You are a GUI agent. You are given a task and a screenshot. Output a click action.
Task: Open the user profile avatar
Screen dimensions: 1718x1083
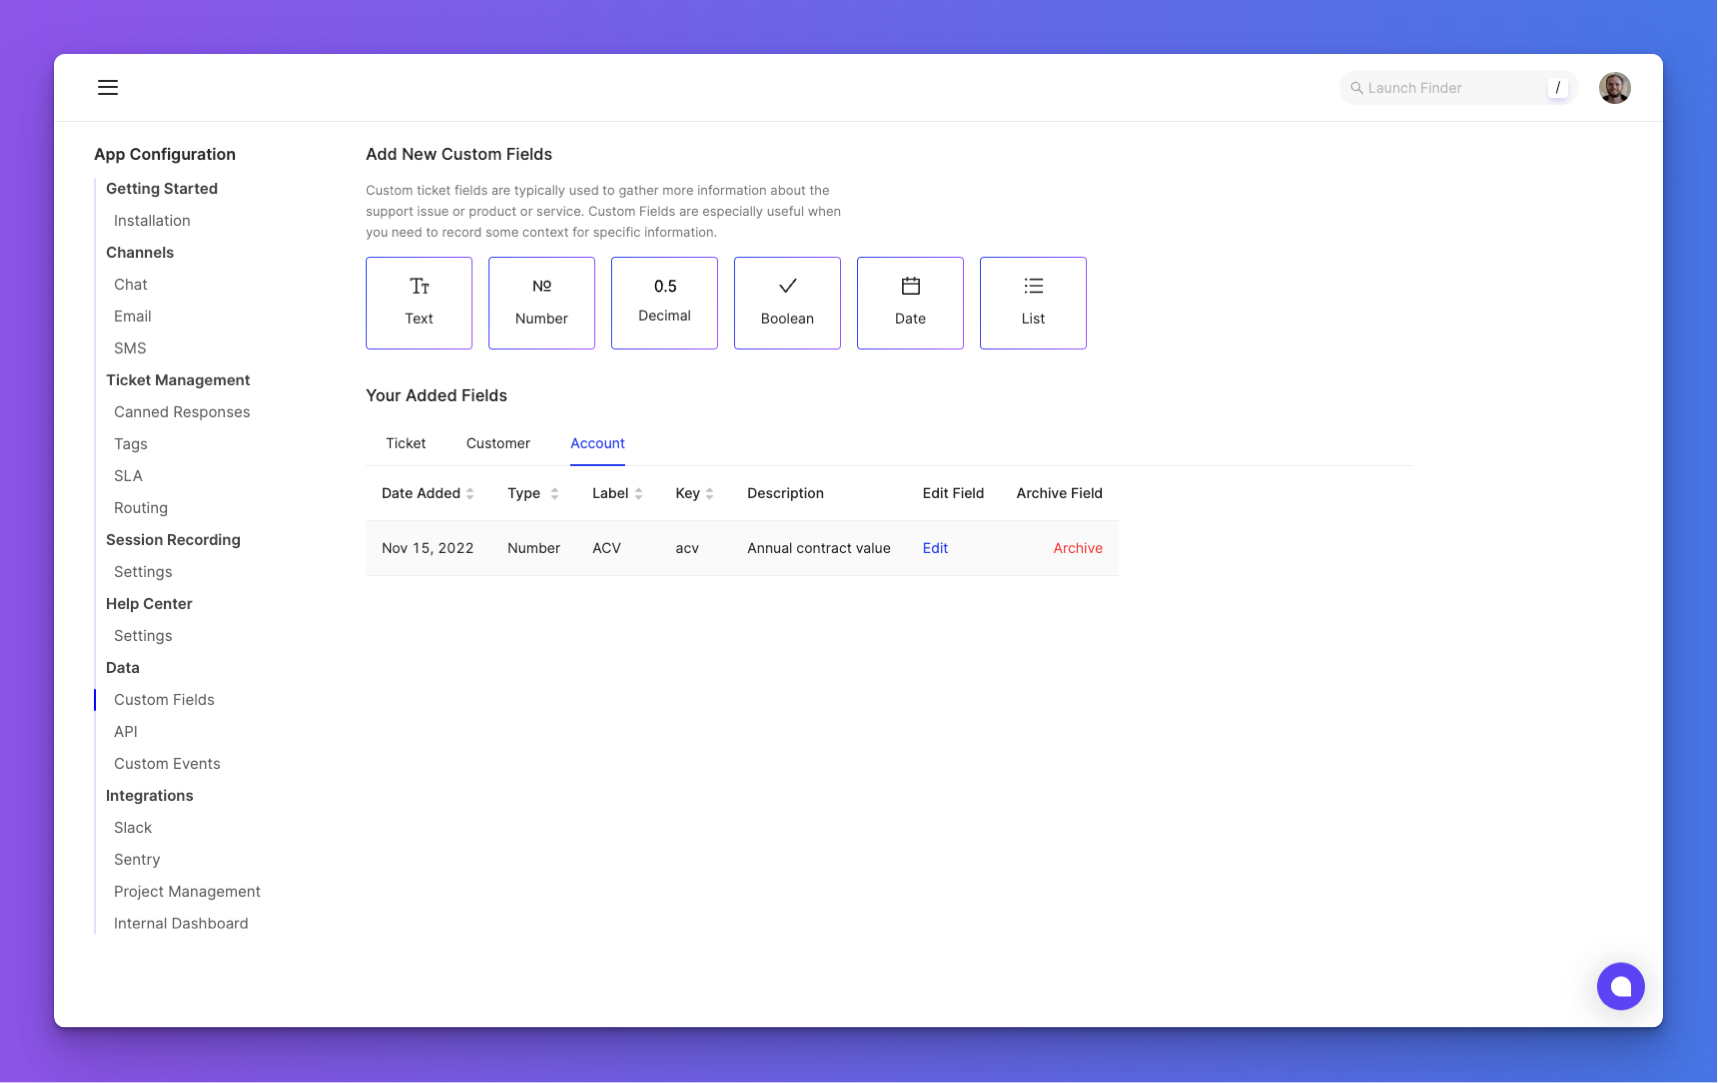tap(1614, 88)
